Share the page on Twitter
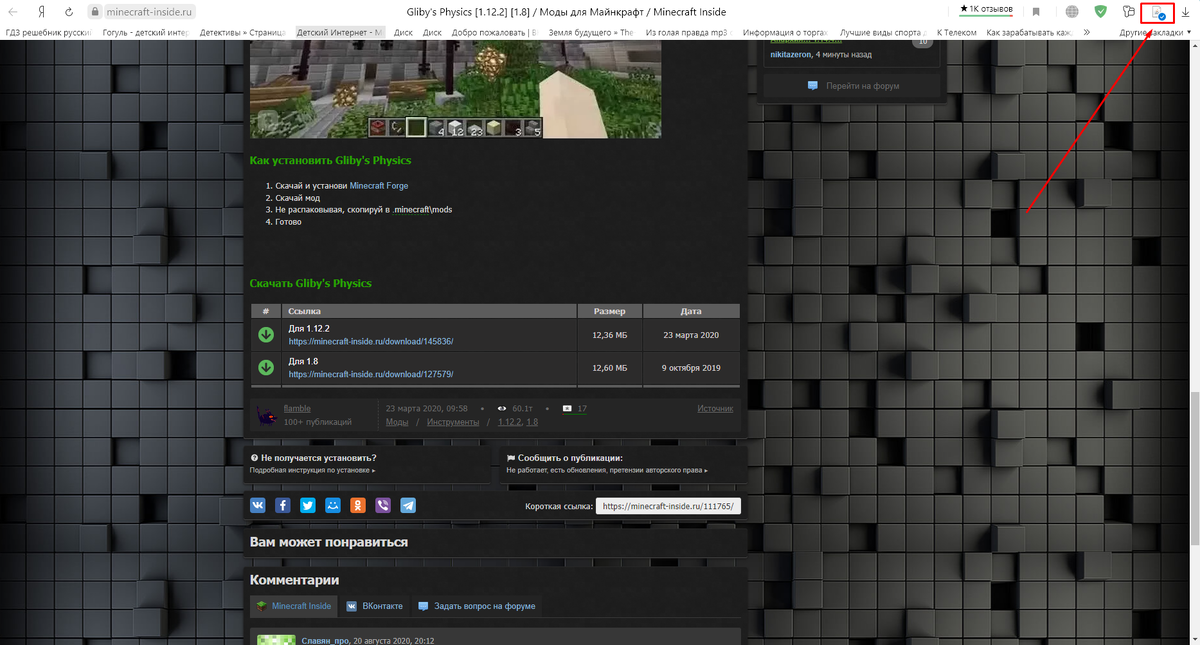The image size is (1200, 645). [x=307, y=505]
